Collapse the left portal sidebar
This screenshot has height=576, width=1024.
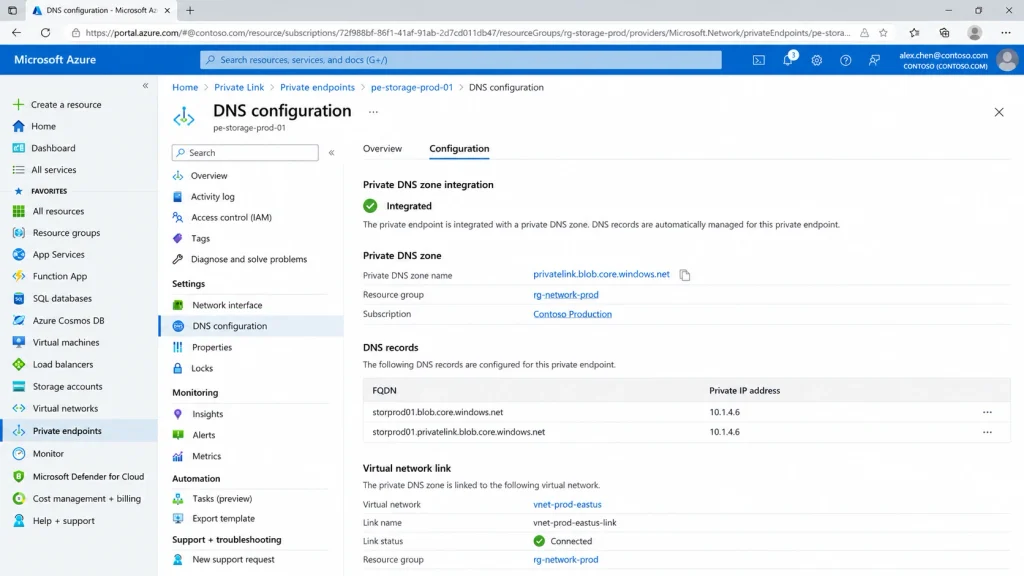pyautogui.click(x=145, y=86)
